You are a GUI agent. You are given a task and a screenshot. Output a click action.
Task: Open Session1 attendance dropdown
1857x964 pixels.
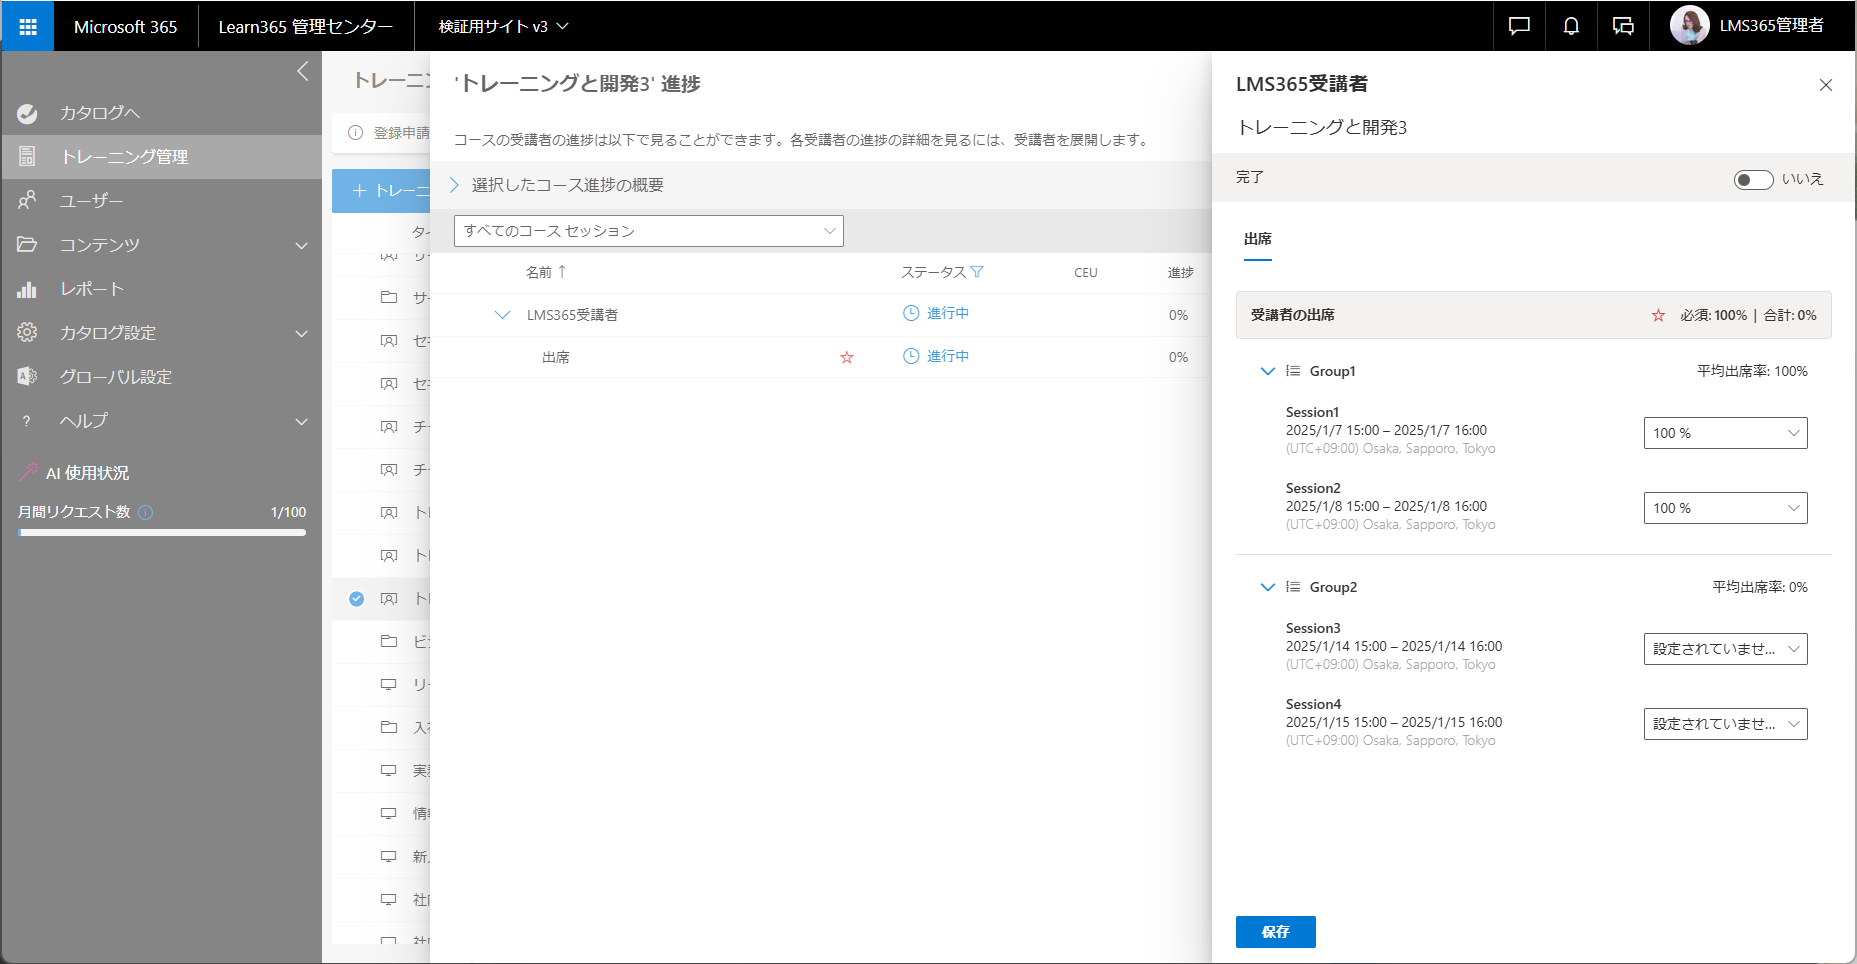[1726, 433]
